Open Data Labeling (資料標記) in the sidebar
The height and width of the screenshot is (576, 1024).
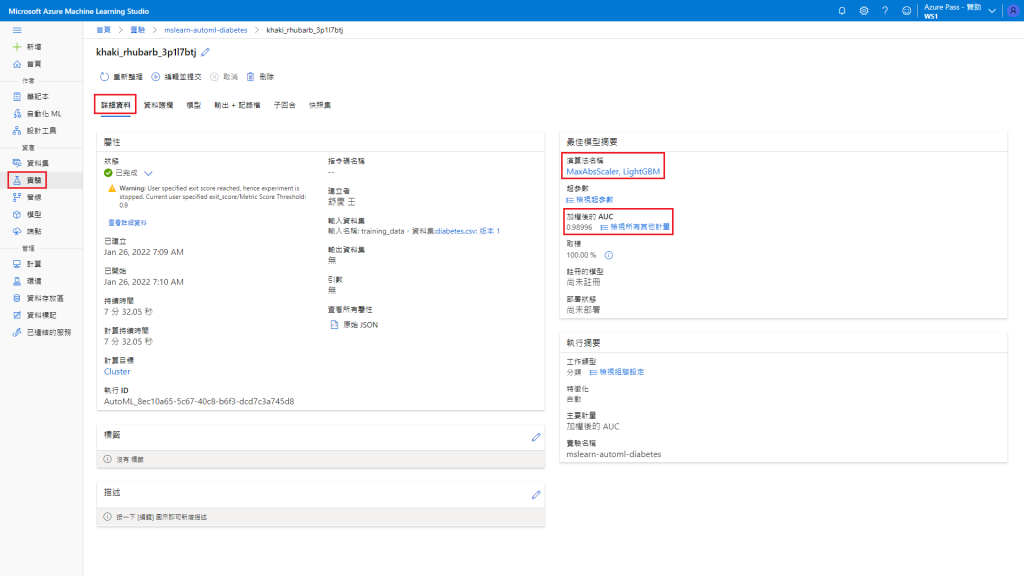click(x=35, y=315)
